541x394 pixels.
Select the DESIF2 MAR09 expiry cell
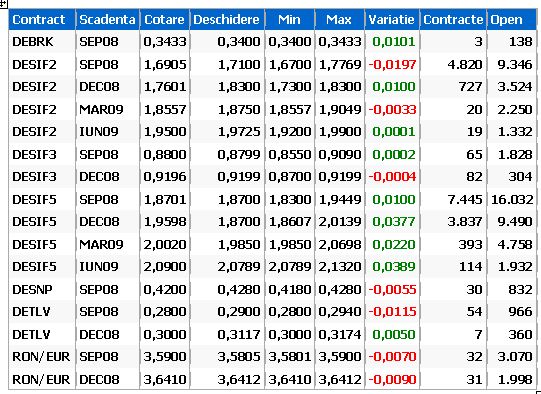coord(107,109)
